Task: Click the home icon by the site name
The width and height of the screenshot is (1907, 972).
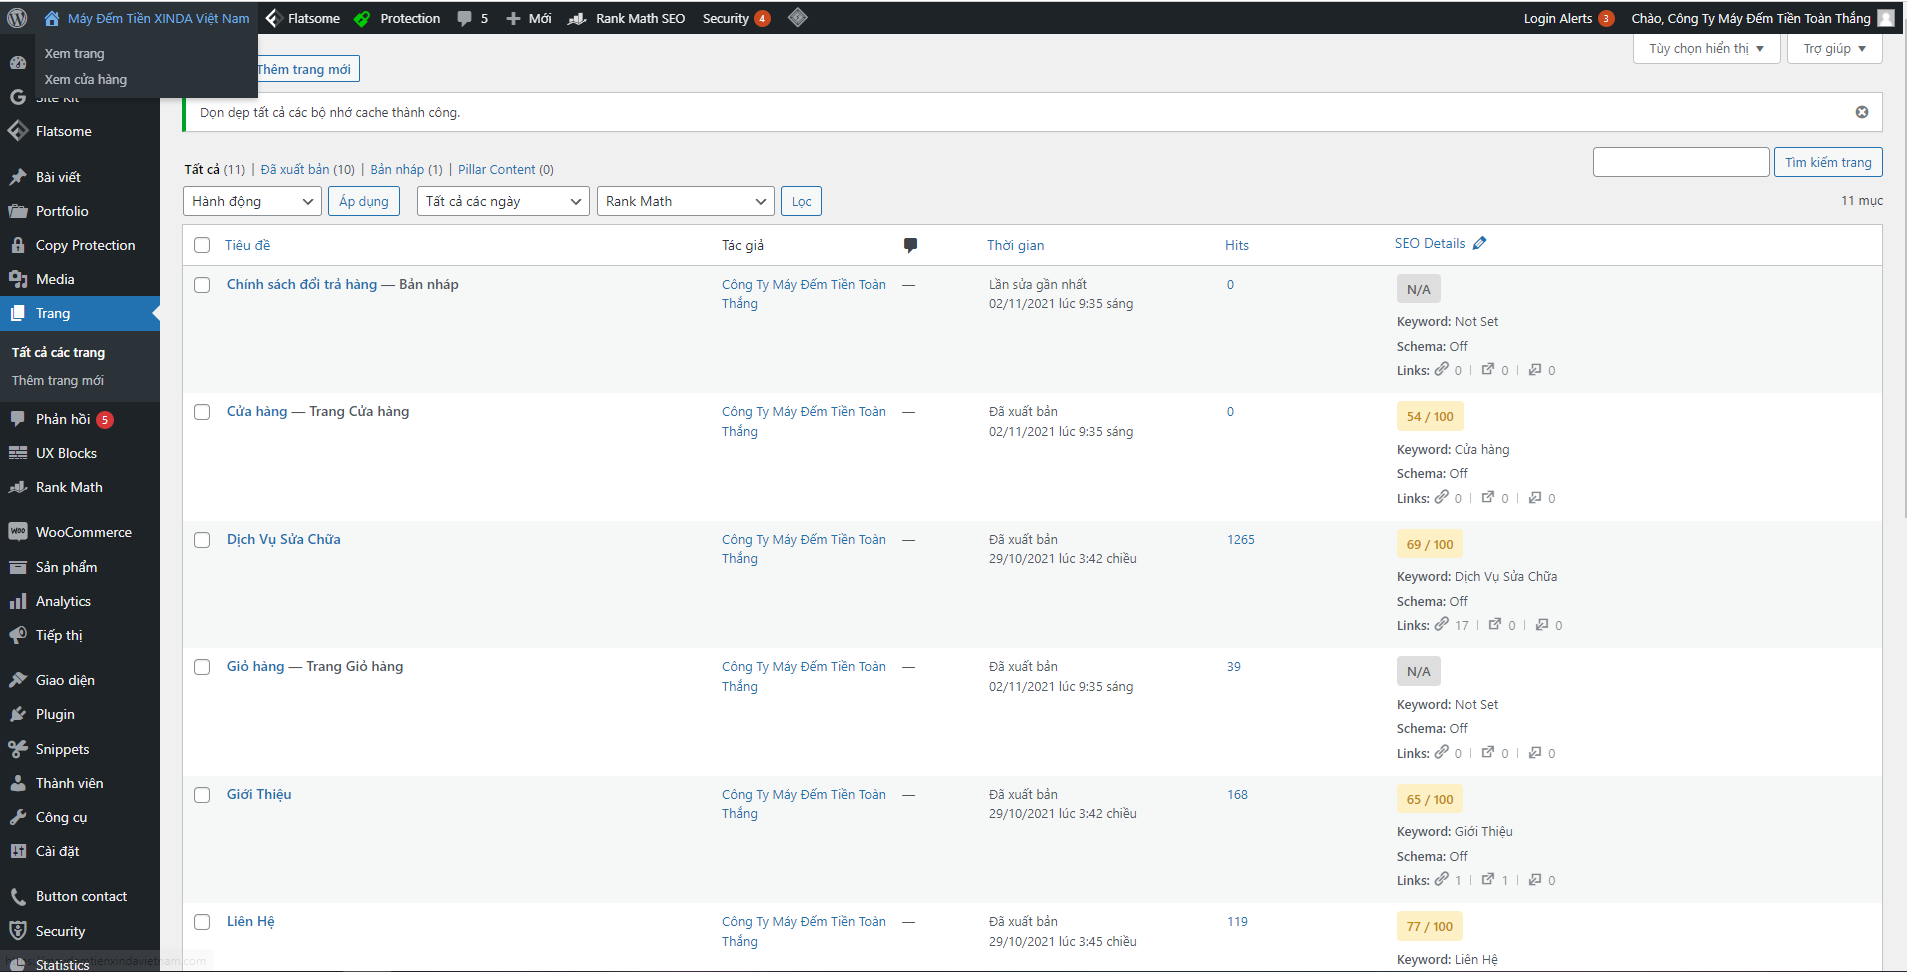Action: click(52, 18)
